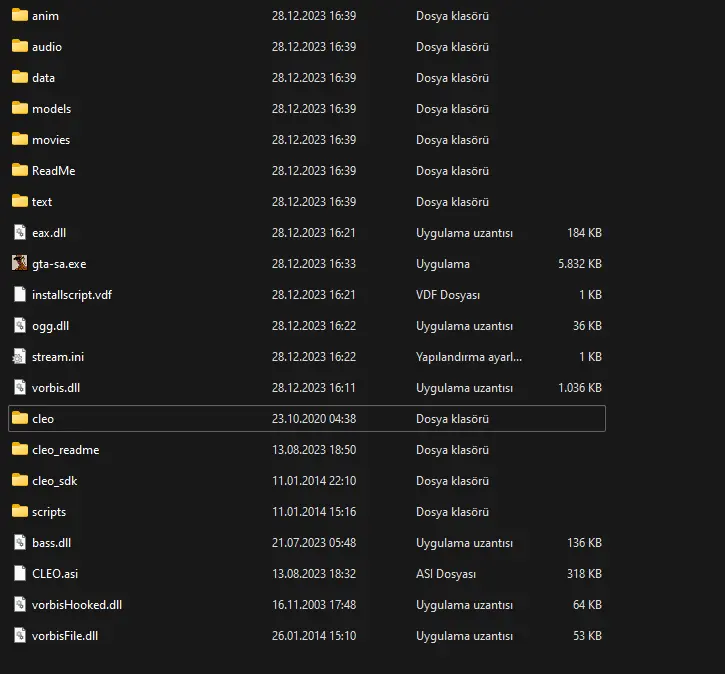Click the audio folder icon
Image resolution: width=725 pixels, height=674 pixels.
tap(19, 46)
